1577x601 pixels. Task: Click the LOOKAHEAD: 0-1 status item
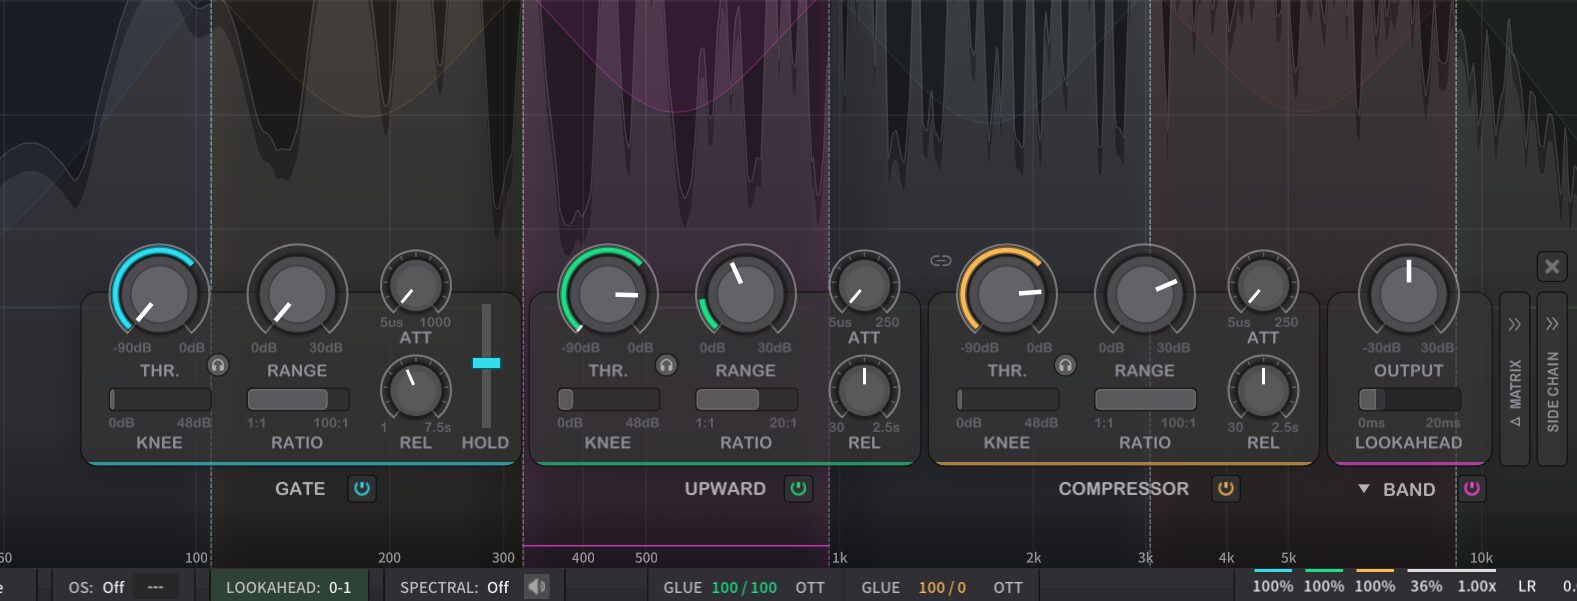pyautogui.click(x=288, y=587)
